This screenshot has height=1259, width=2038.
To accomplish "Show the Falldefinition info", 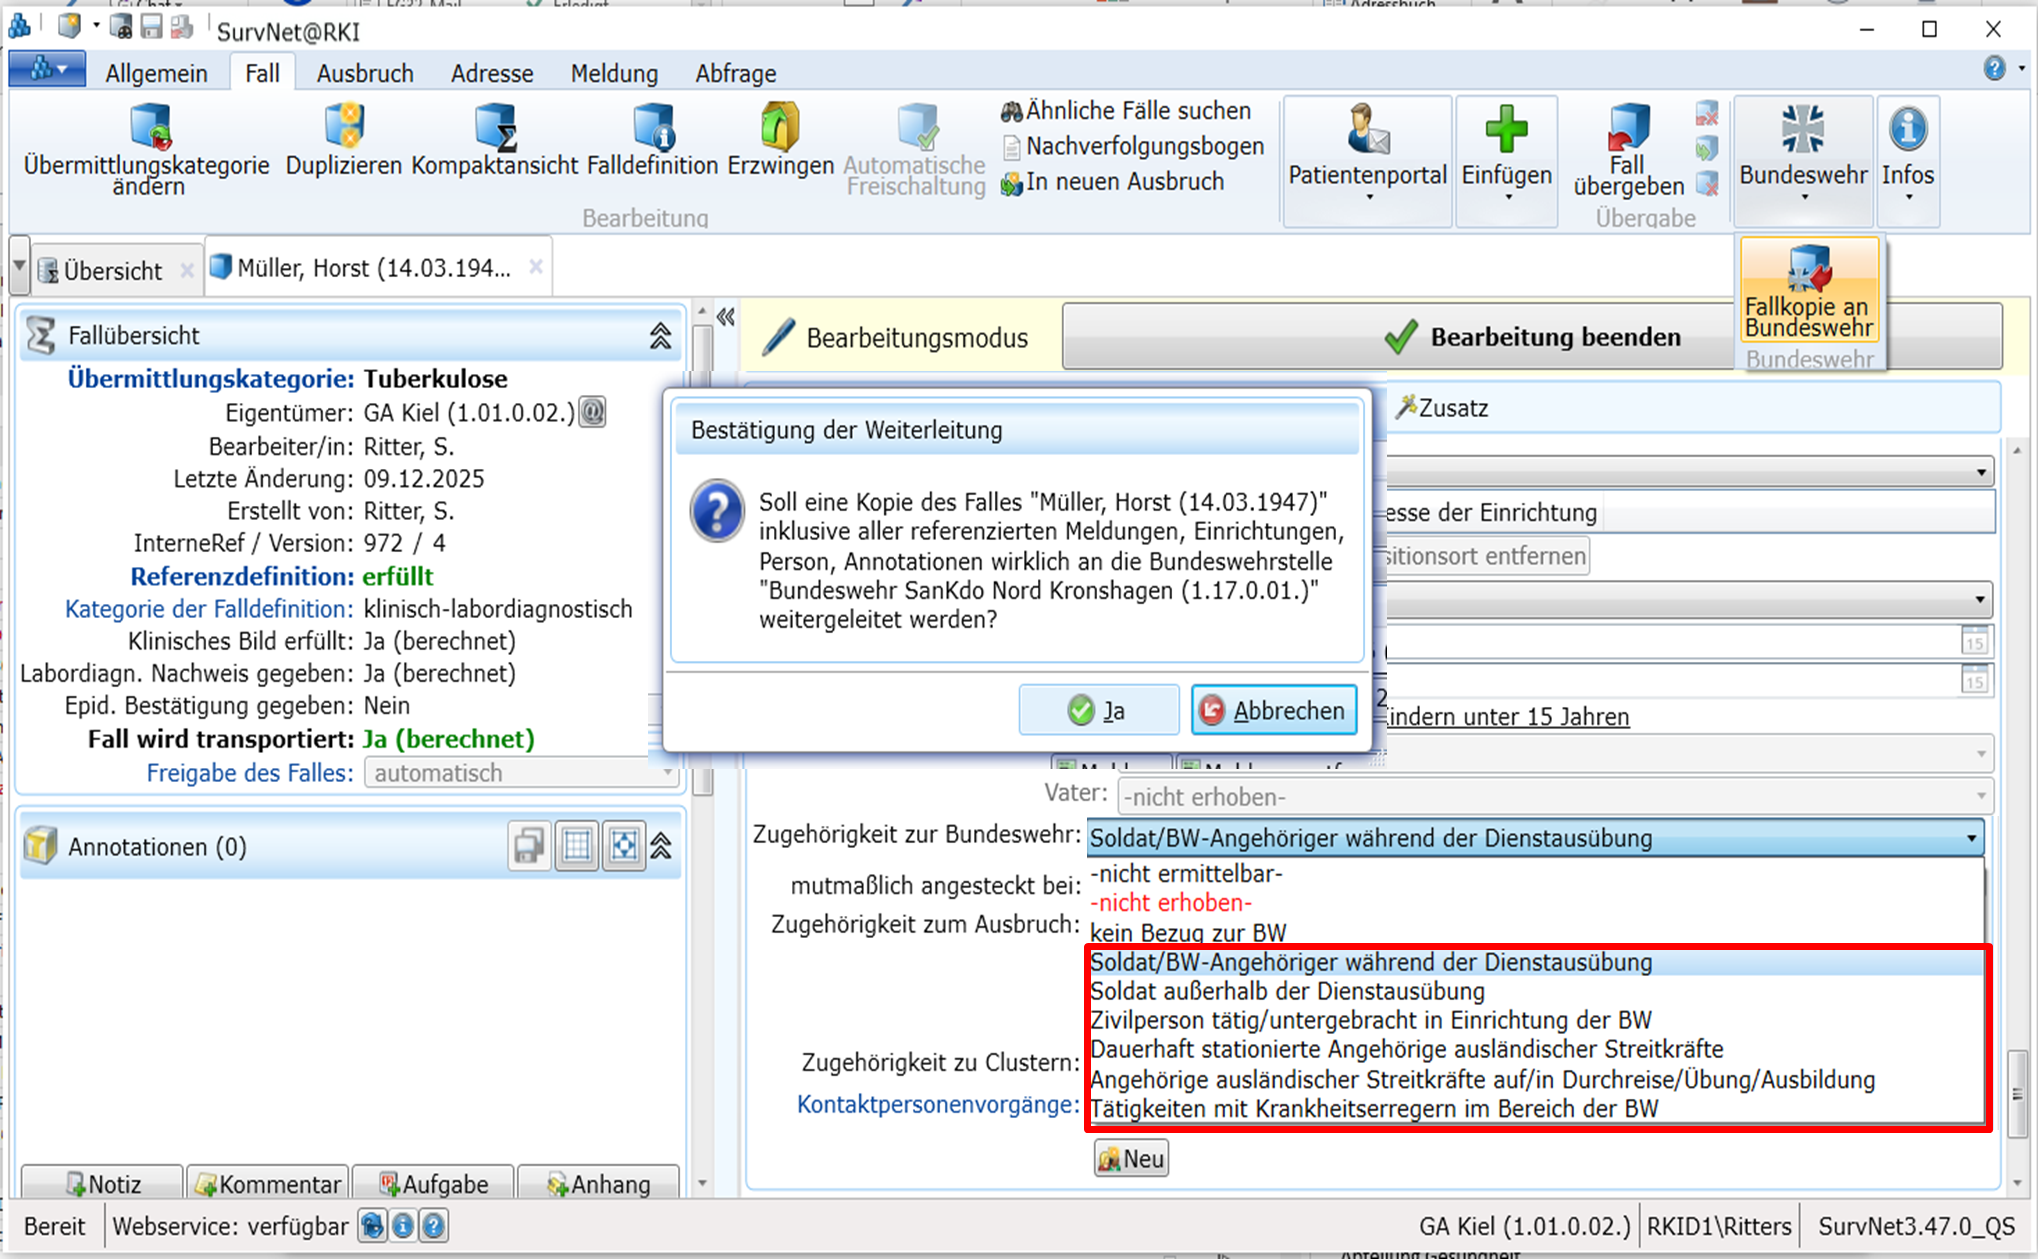I will pos(652,140).
